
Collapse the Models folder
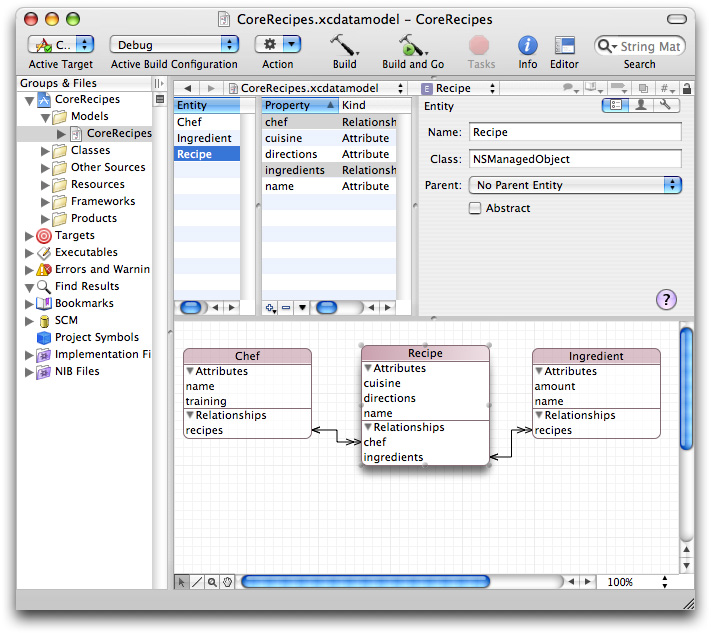click(45, 117)
